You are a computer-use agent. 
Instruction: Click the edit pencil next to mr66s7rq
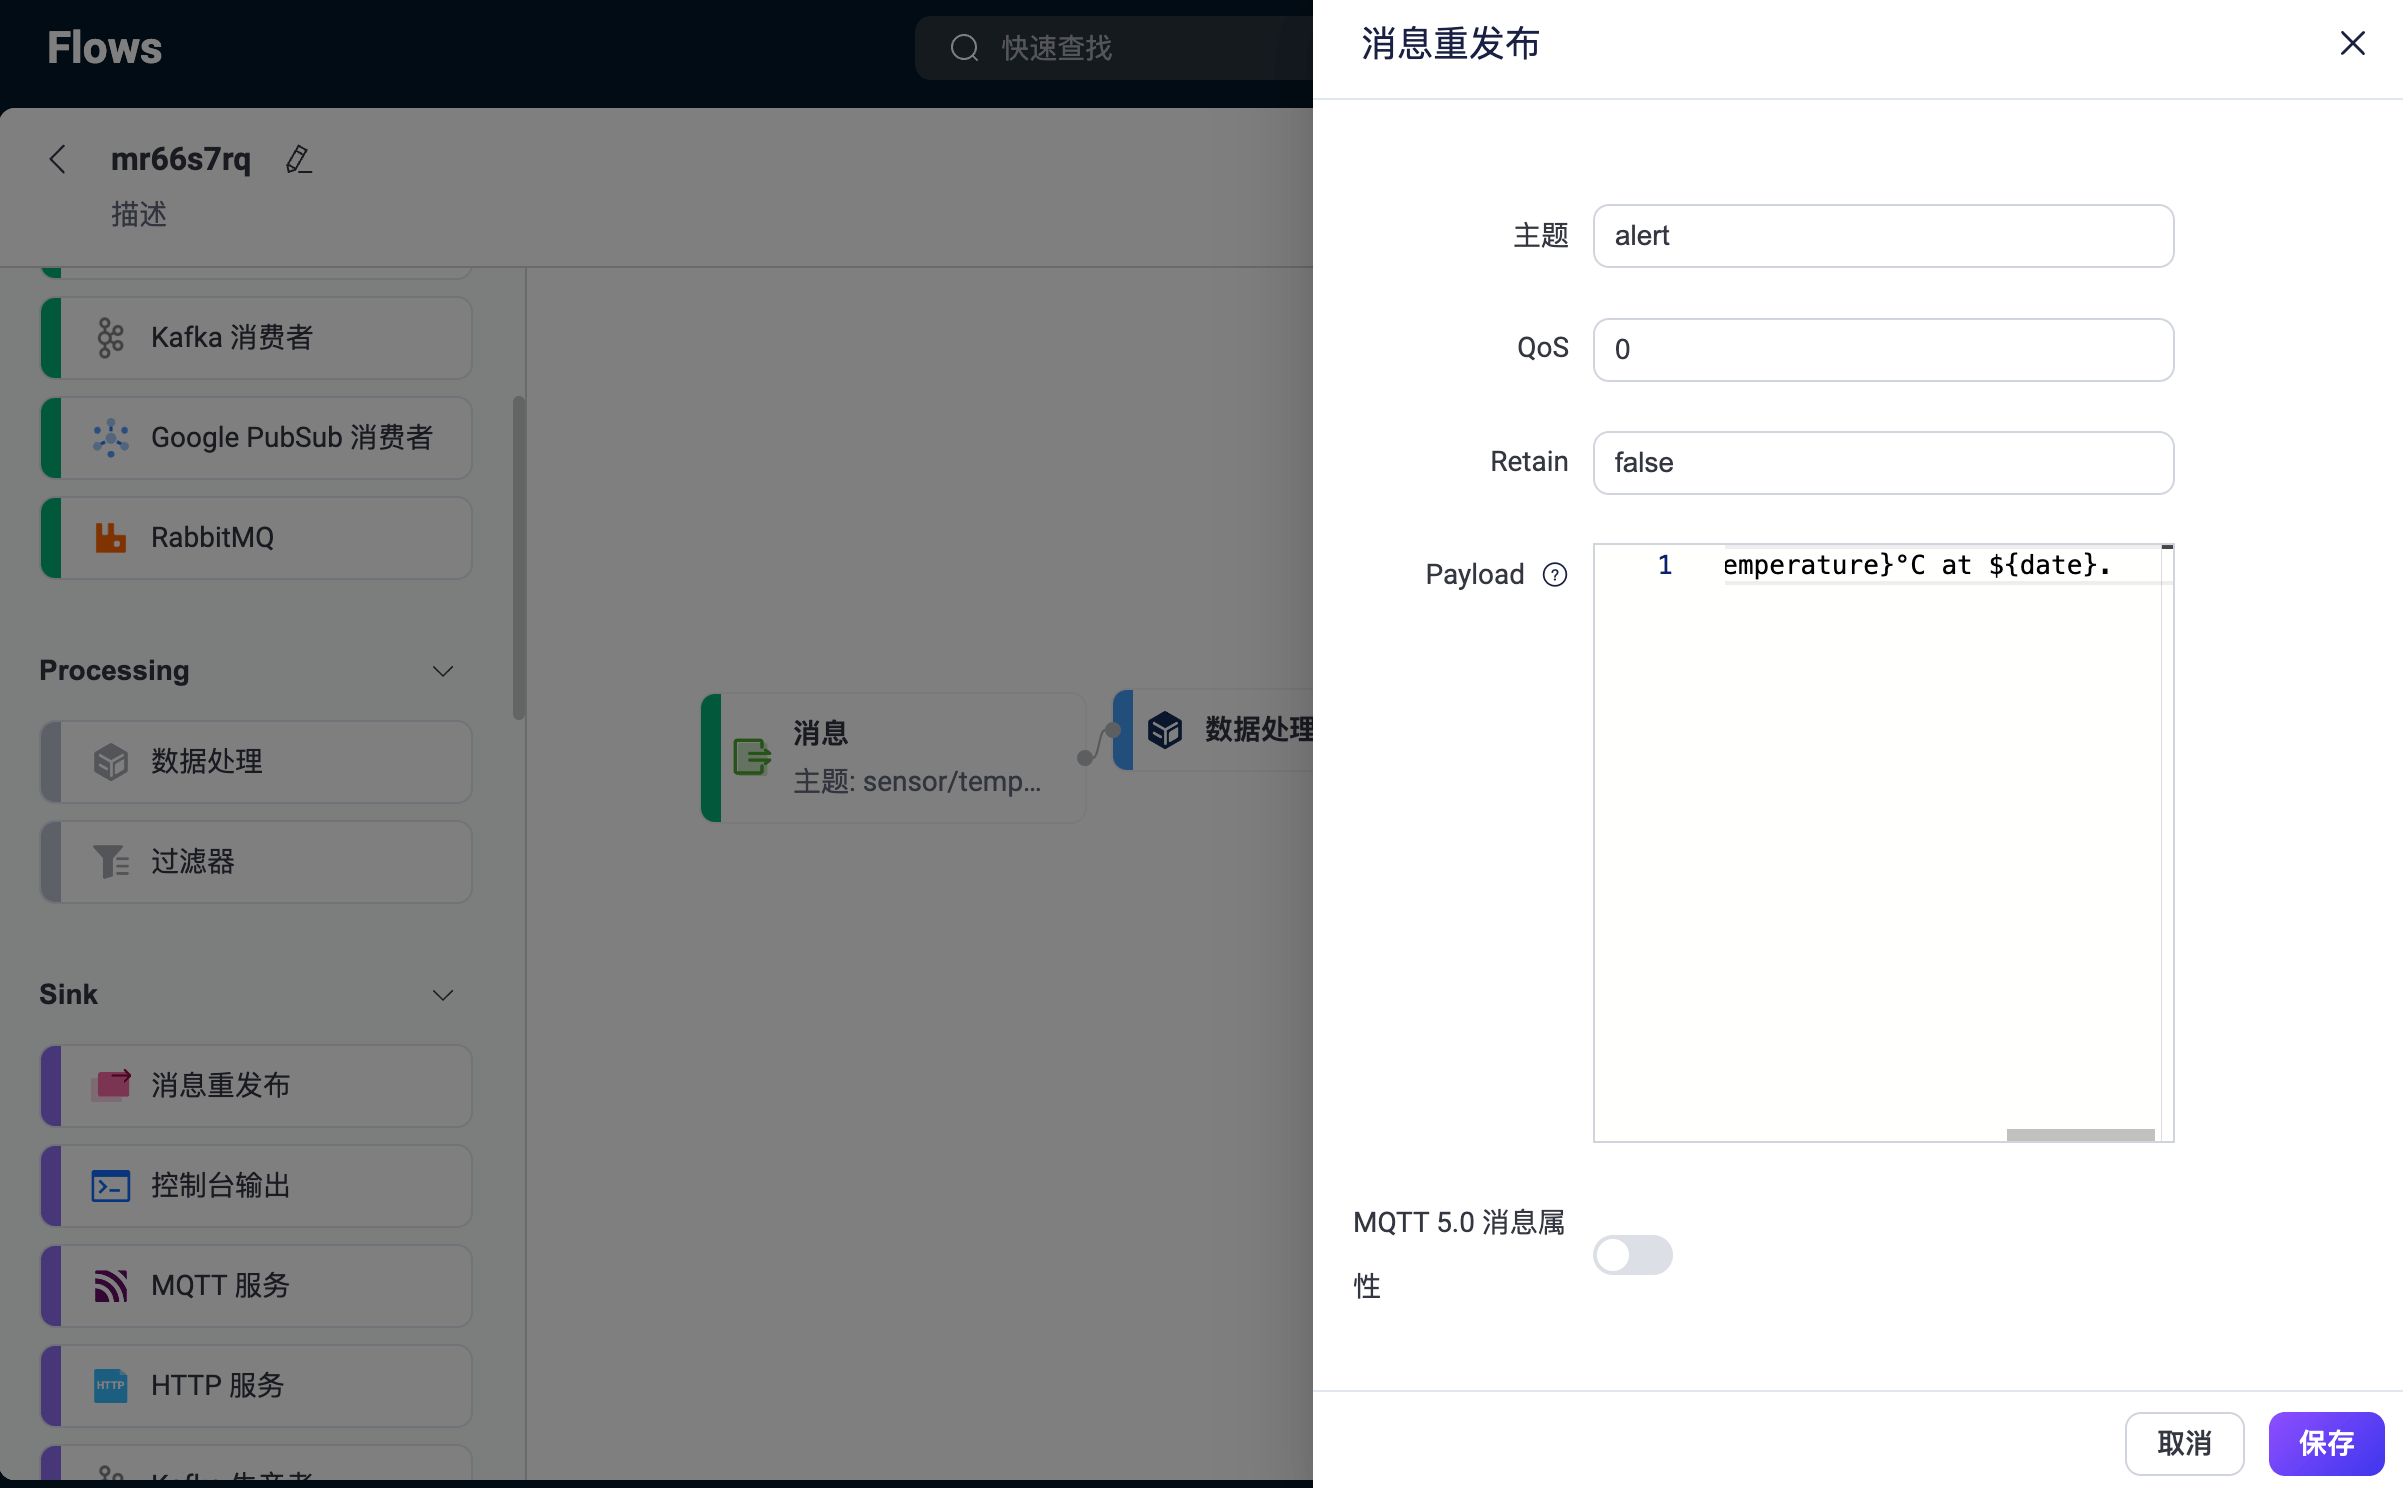tap(298, 159)
